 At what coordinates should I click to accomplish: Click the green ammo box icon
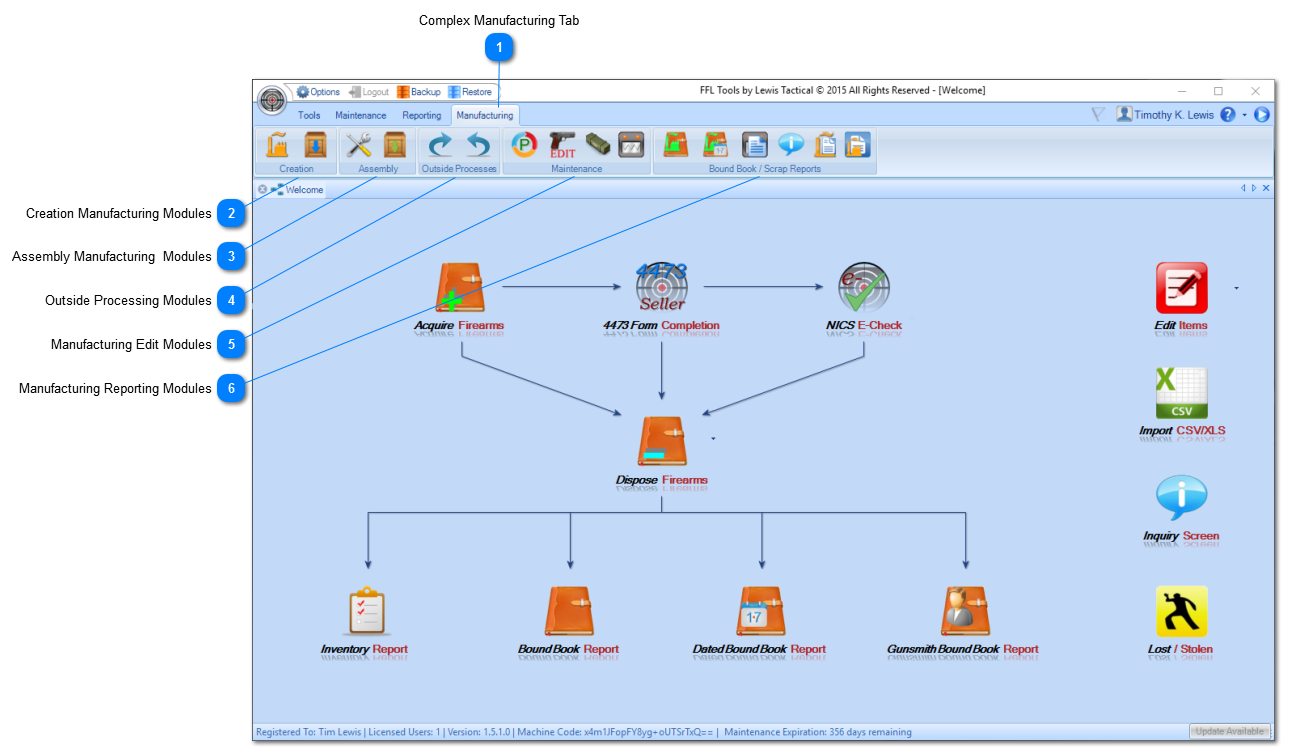click(x=597, y=146)
